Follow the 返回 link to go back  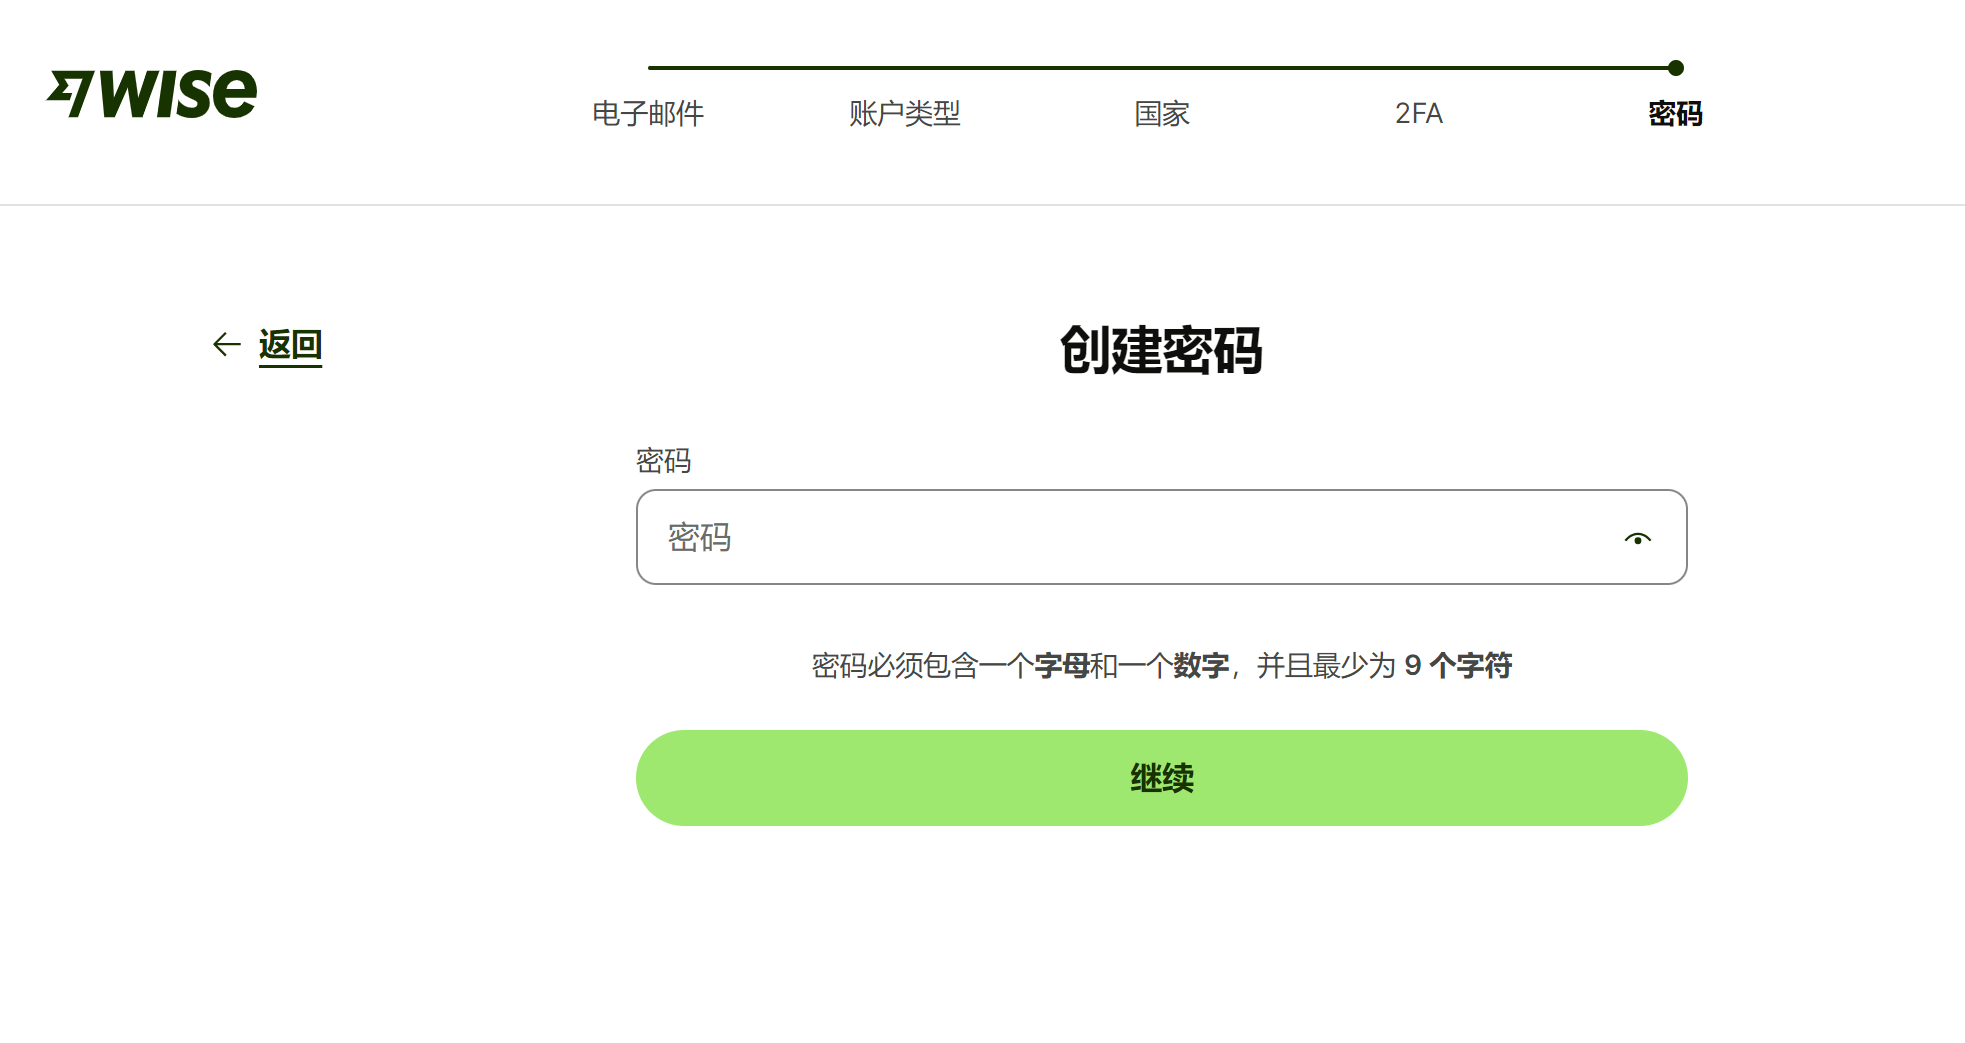pyautogui.click(x=290, y=345)
